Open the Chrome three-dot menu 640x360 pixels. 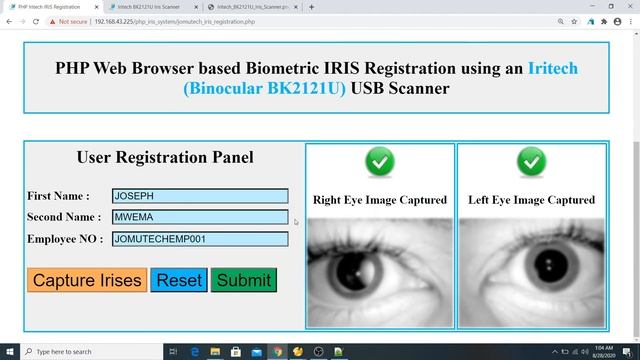tap(631, 22)
